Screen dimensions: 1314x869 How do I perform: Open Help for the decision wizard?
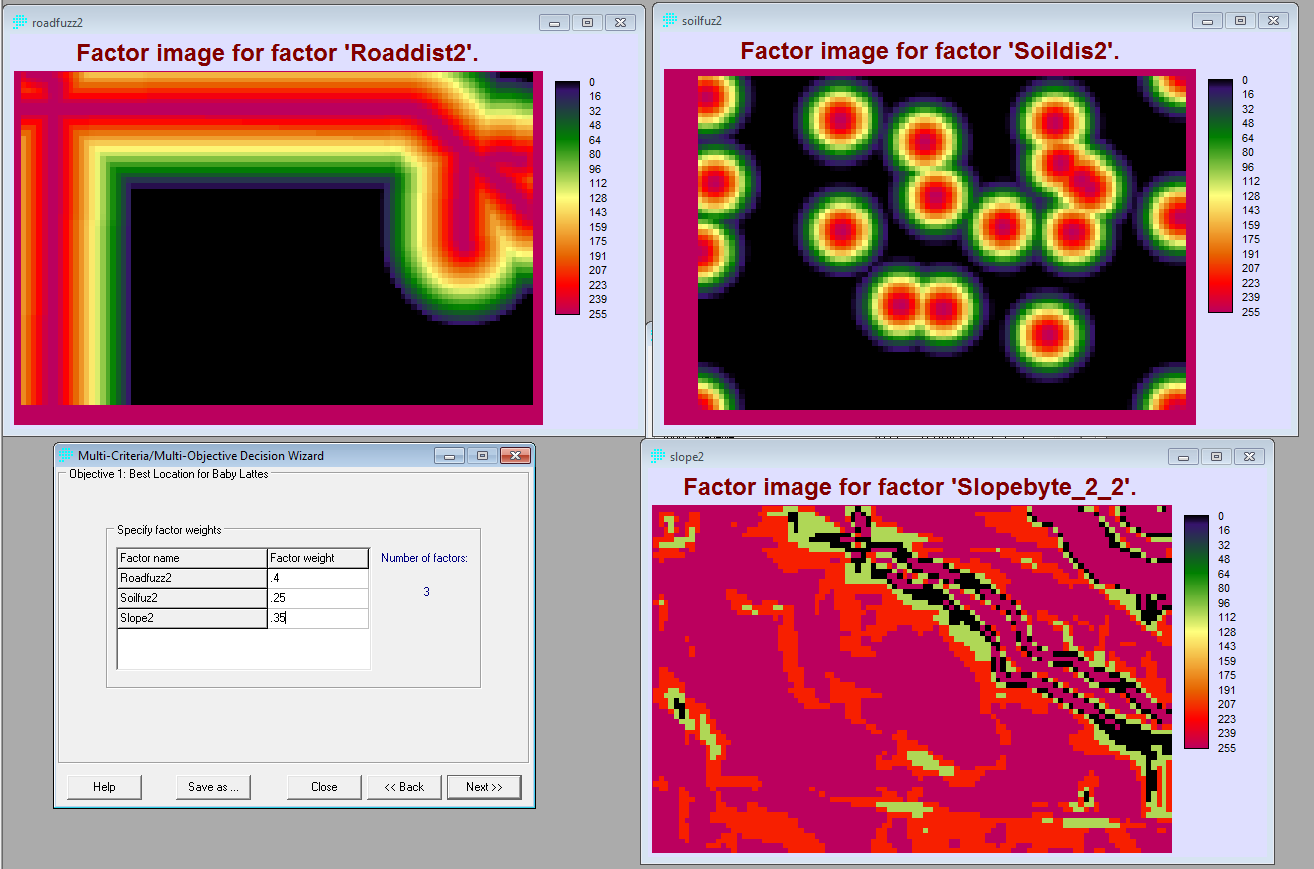point(104,787)
